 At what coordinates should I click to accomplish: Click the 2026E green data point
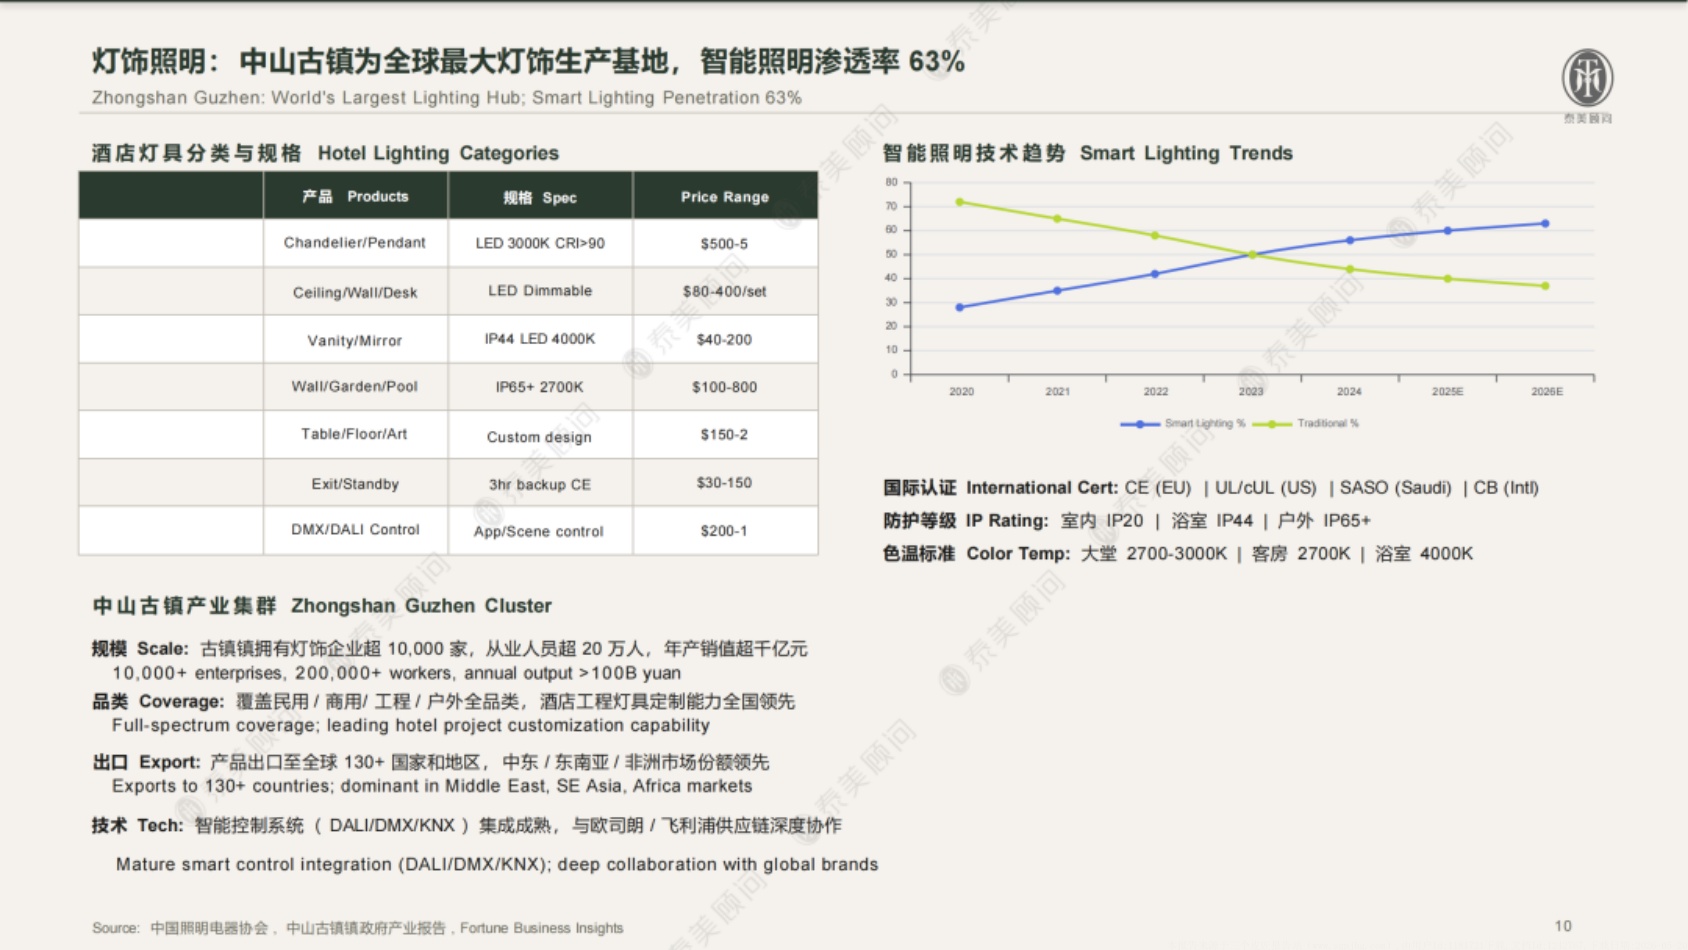1545,286
